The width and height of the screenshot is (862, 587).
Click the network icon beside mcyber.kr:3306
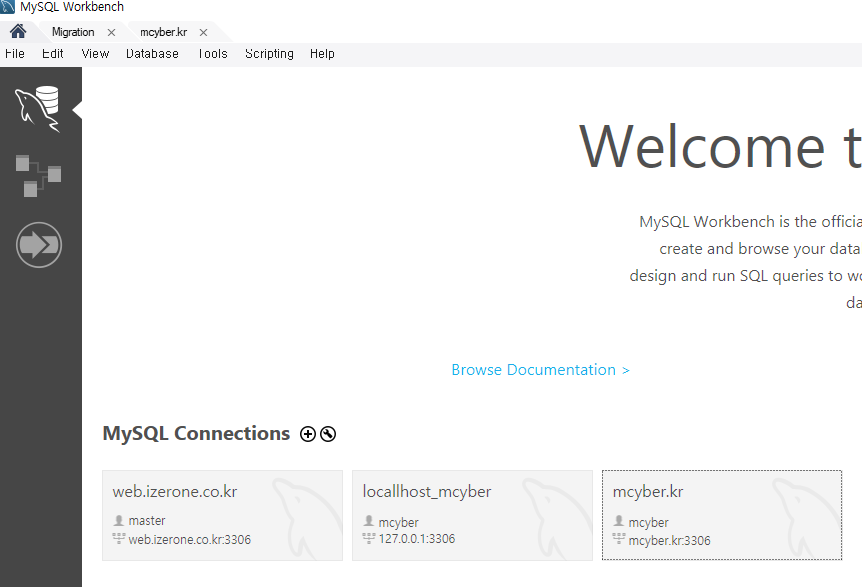[618, 539]
